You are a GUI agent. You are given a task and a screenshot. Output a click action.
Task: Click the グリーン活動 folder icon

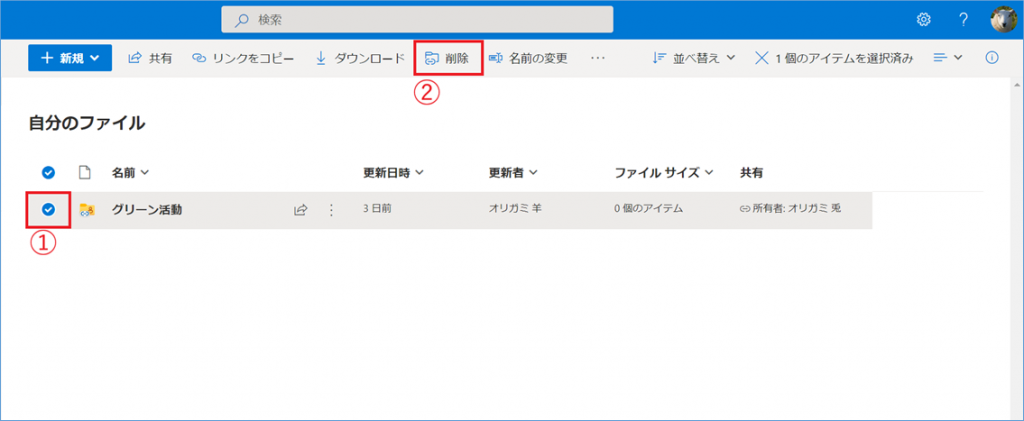tap(87, 210)
